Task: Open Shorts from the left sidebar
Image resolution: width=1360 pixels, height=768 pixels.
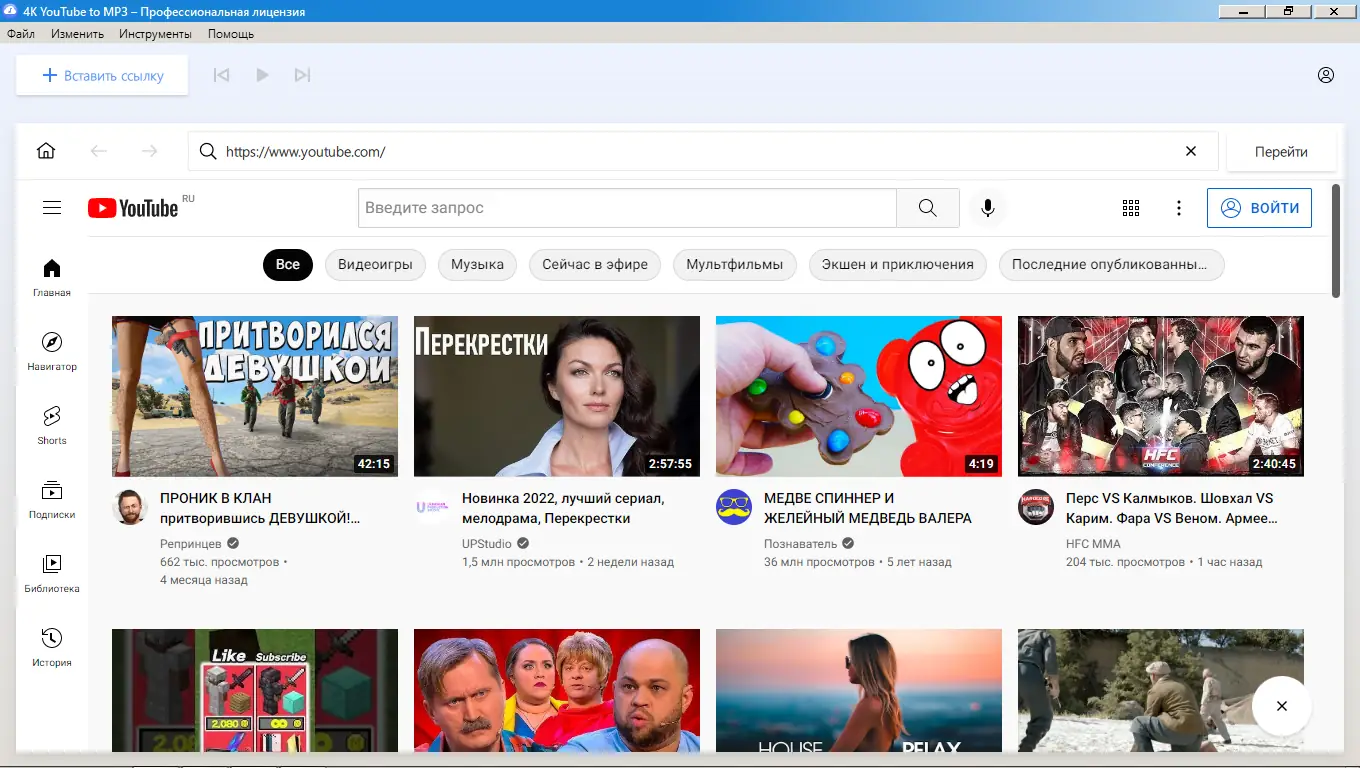Action: click(51, 424)
